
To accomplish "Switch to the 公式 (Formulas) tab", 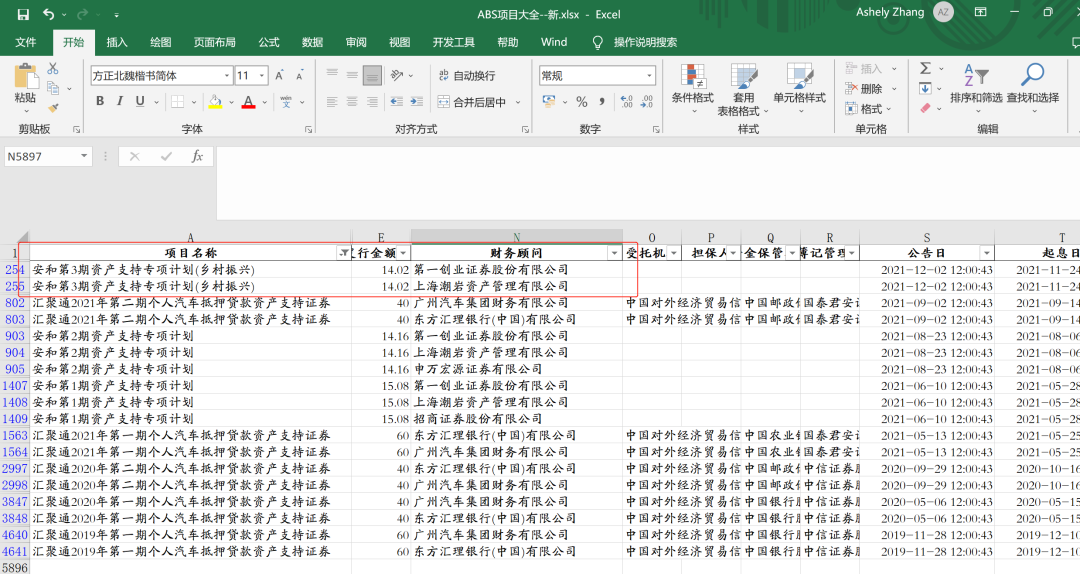I will tap(269, 42).
